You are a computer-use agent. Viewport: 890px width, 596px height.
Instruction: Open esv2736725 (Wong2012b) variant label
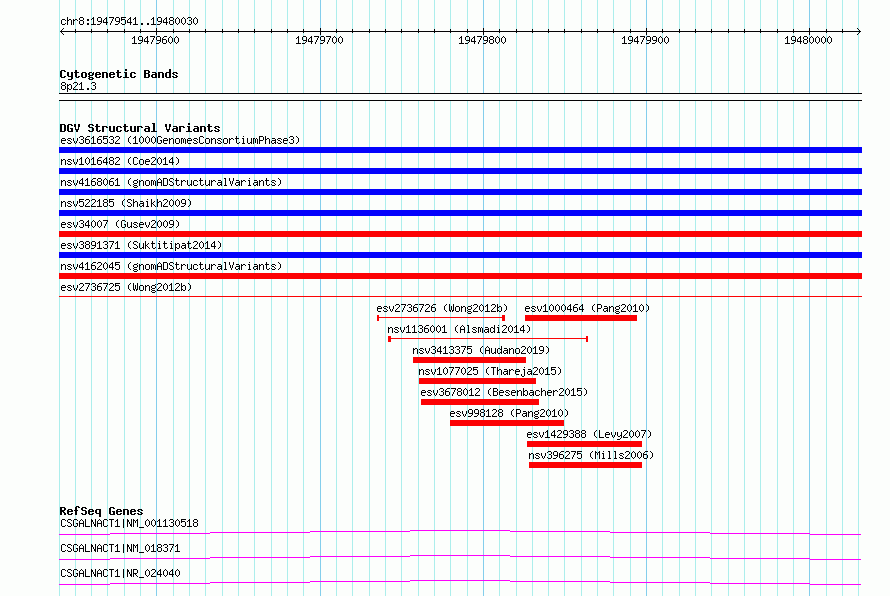point(126,287)
